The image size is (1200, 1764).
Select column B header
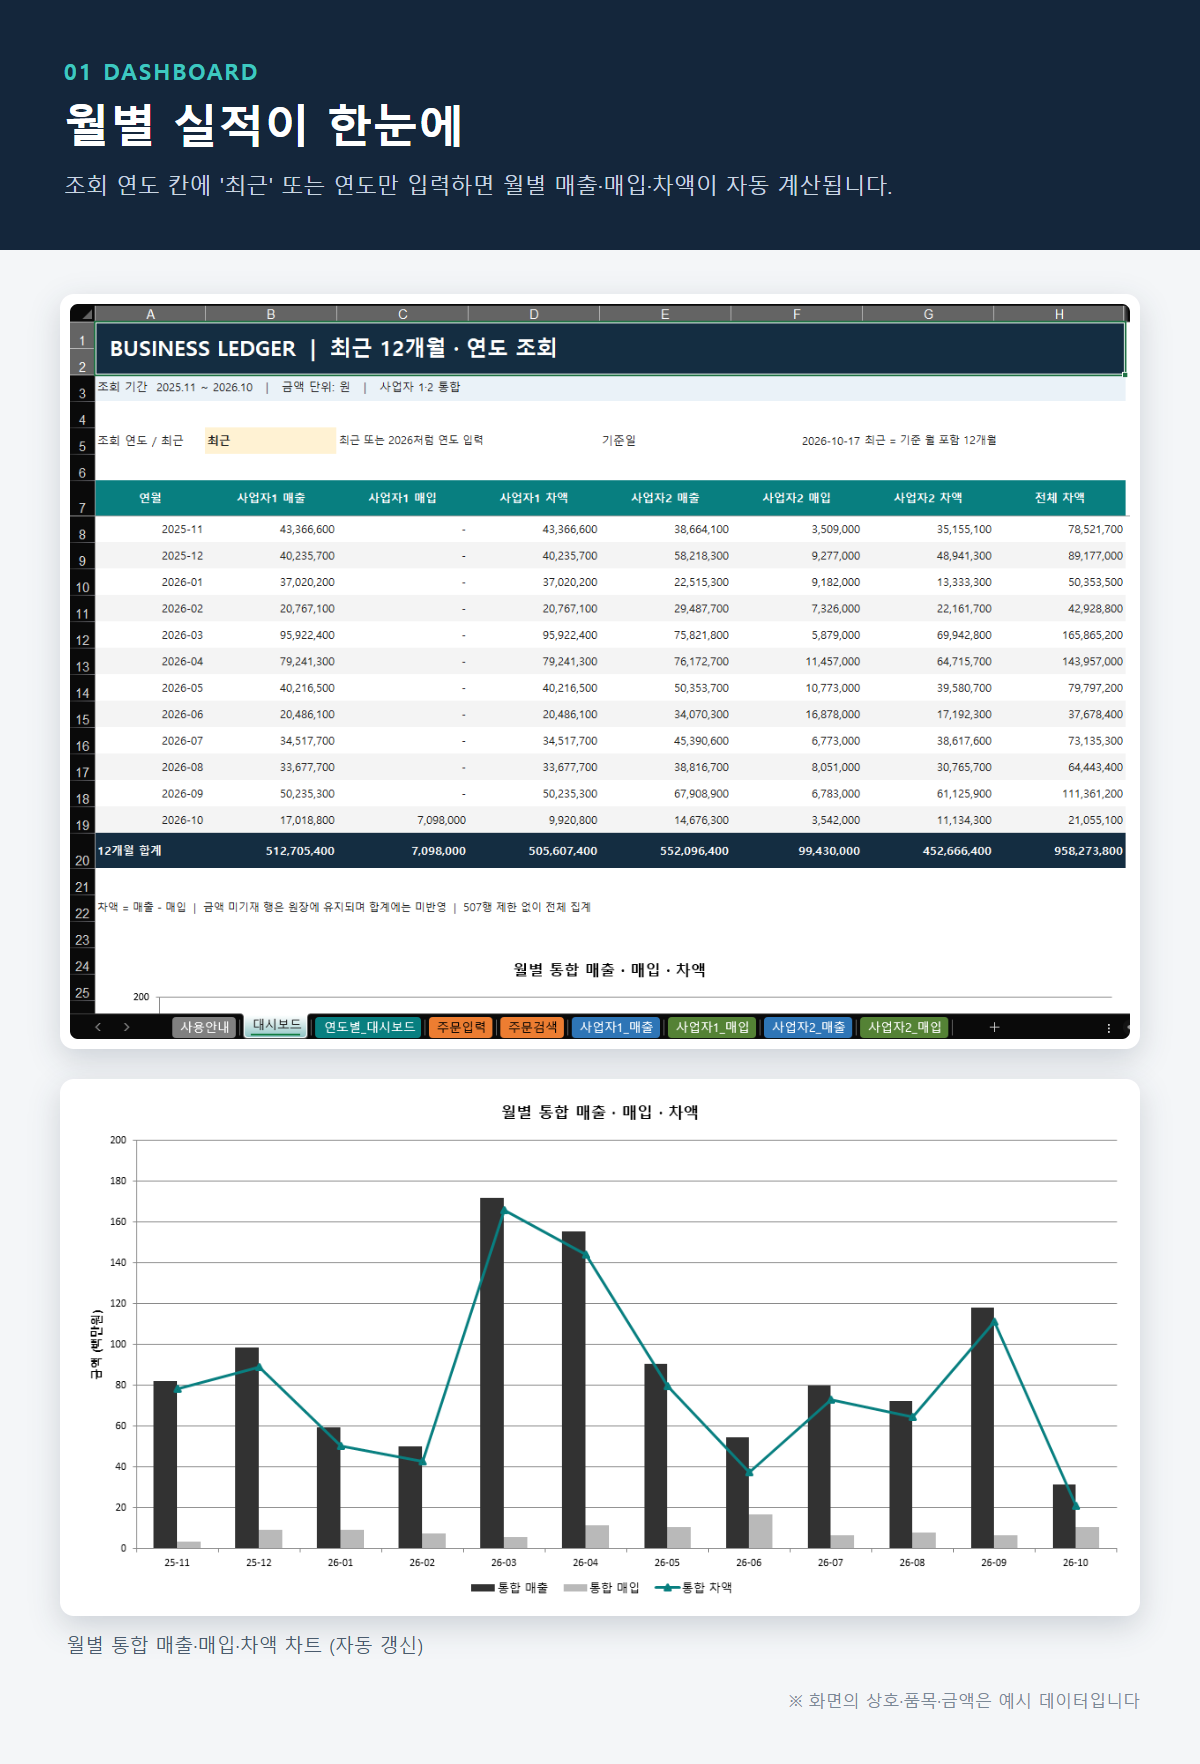[x=270, y=314]
